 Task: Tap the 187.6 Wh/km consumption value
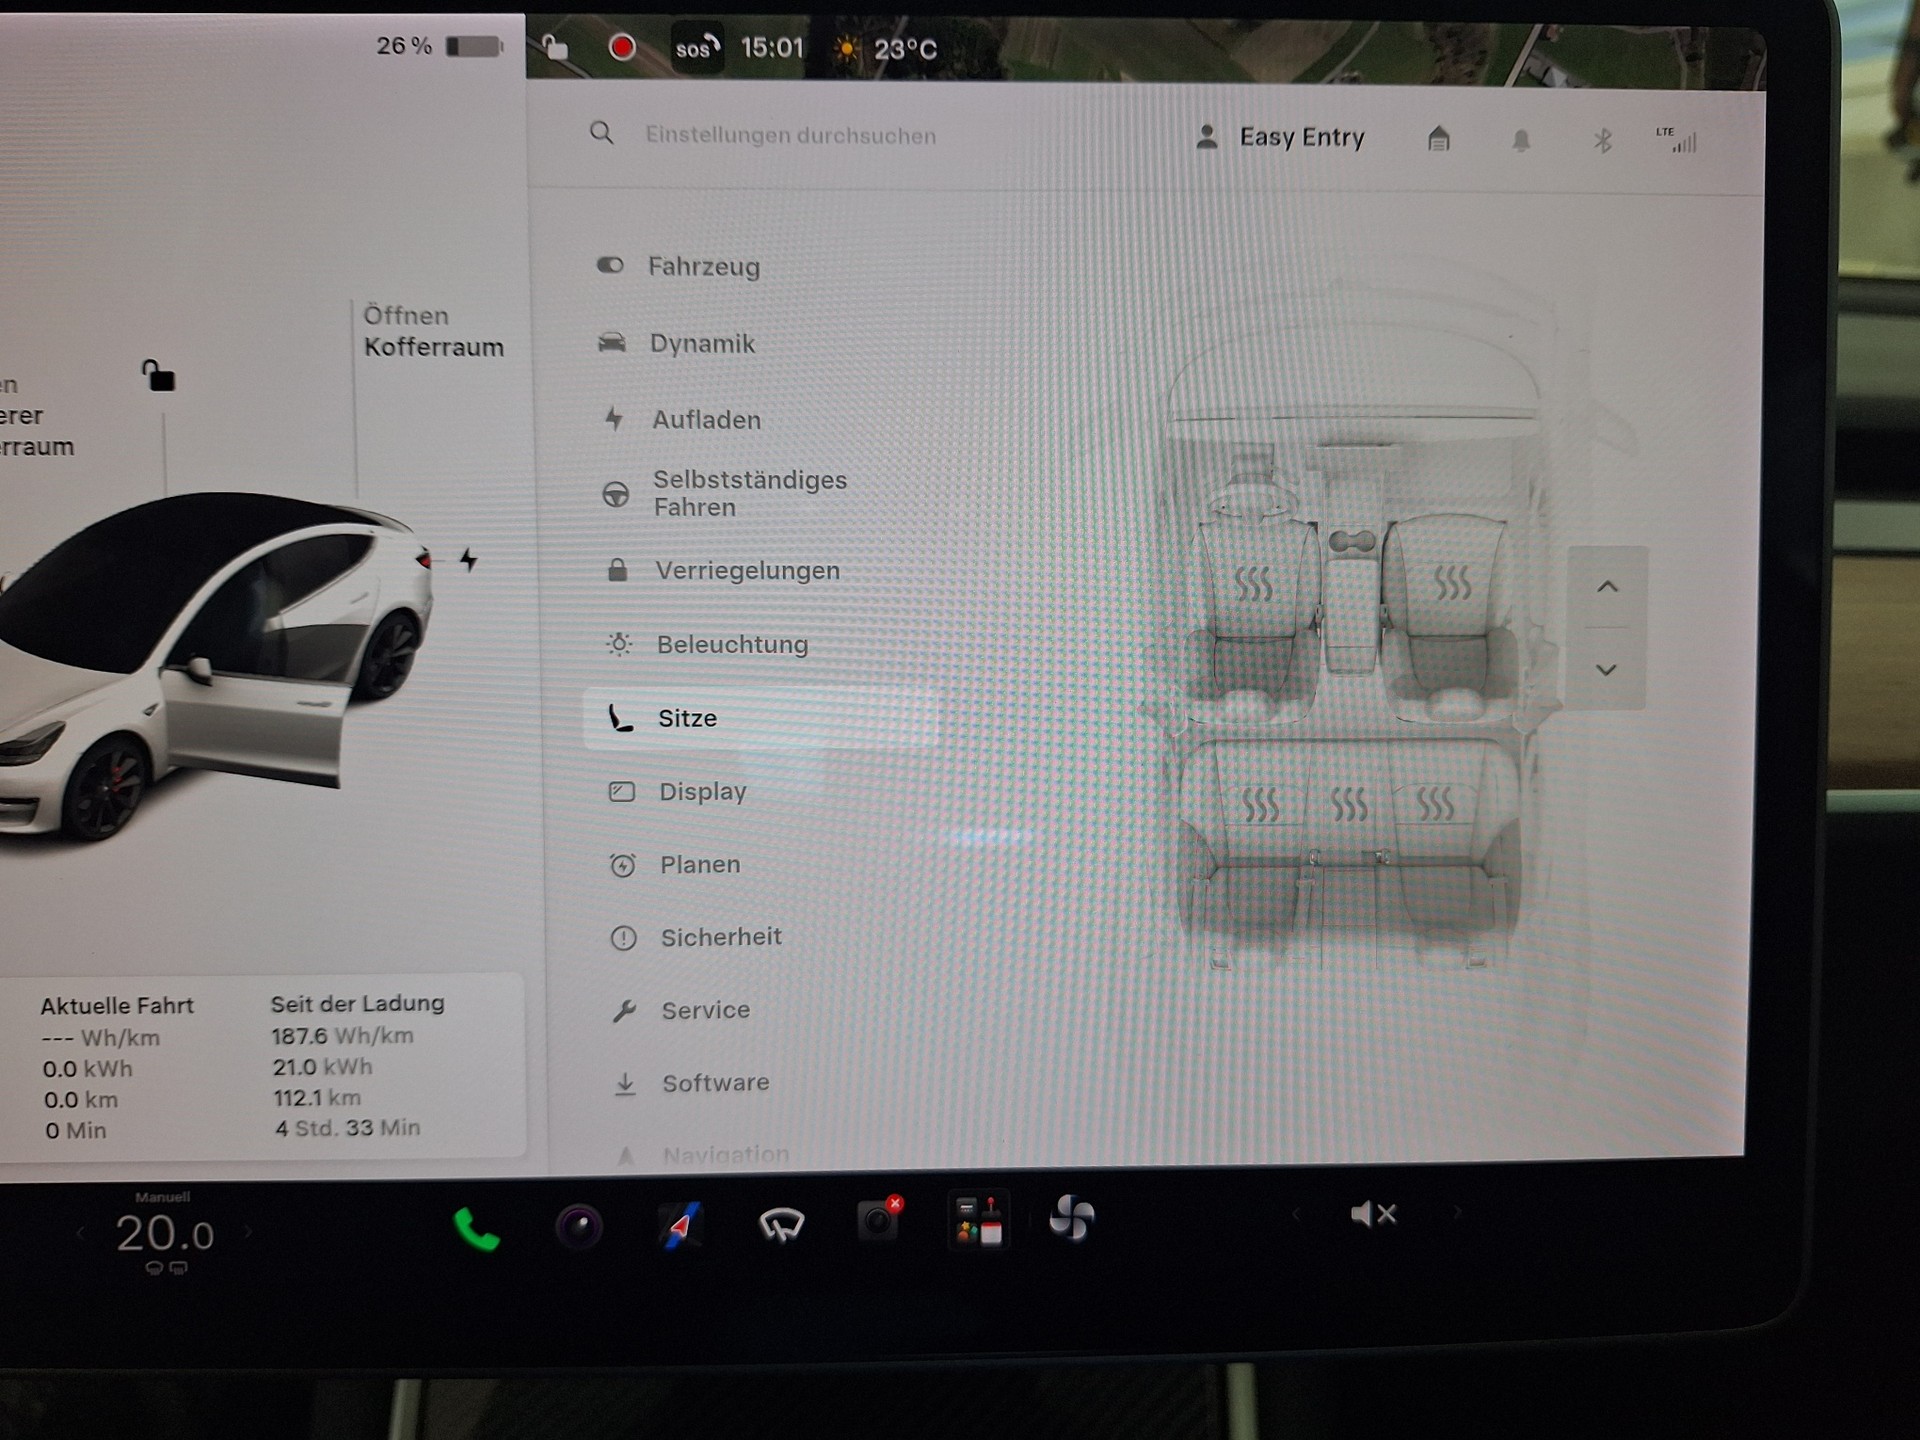click(342, 1036)
